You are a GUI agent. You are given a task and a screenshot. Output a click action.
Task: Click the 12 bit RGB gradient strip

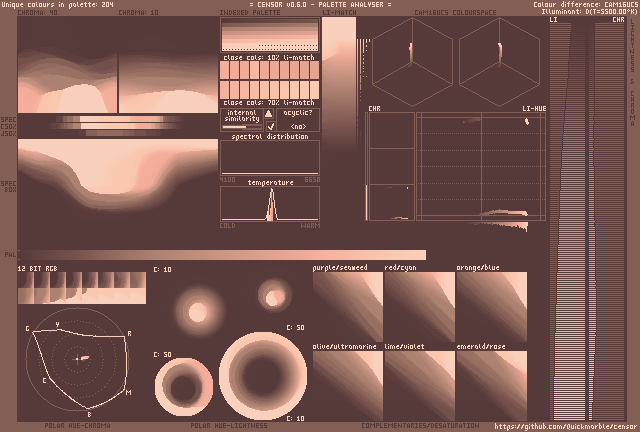click(x=81, y=288)
